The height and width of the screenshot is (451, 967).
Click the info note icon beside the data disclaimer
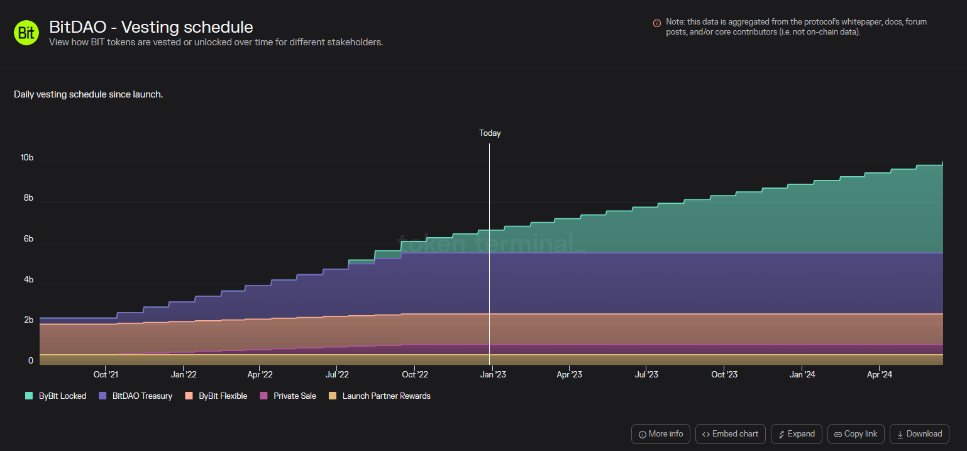click(657, 23)
